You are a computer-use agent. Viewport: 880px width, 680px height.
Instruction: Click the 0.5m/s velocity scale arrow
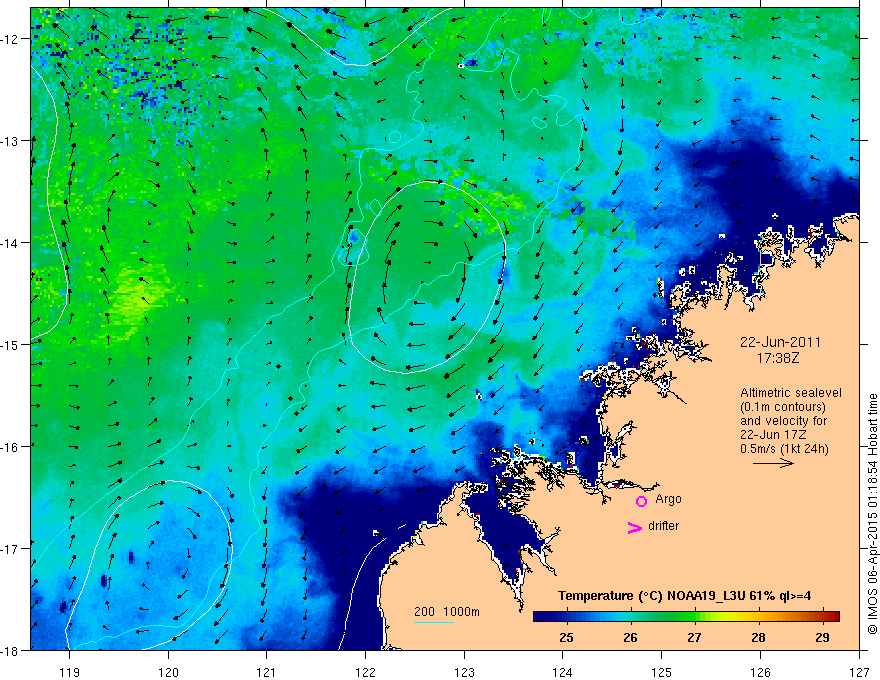[x=773, y=463]
